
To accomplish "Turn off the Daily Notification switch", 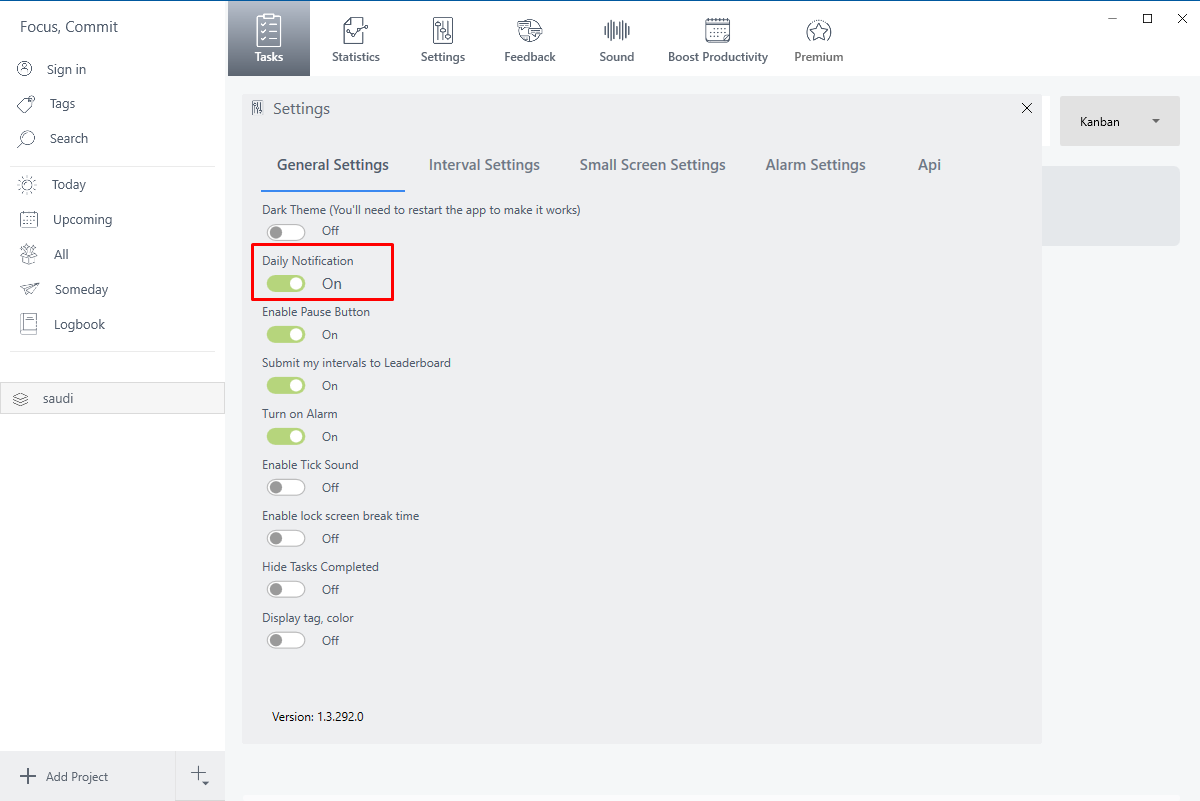I will pos(286,284).
